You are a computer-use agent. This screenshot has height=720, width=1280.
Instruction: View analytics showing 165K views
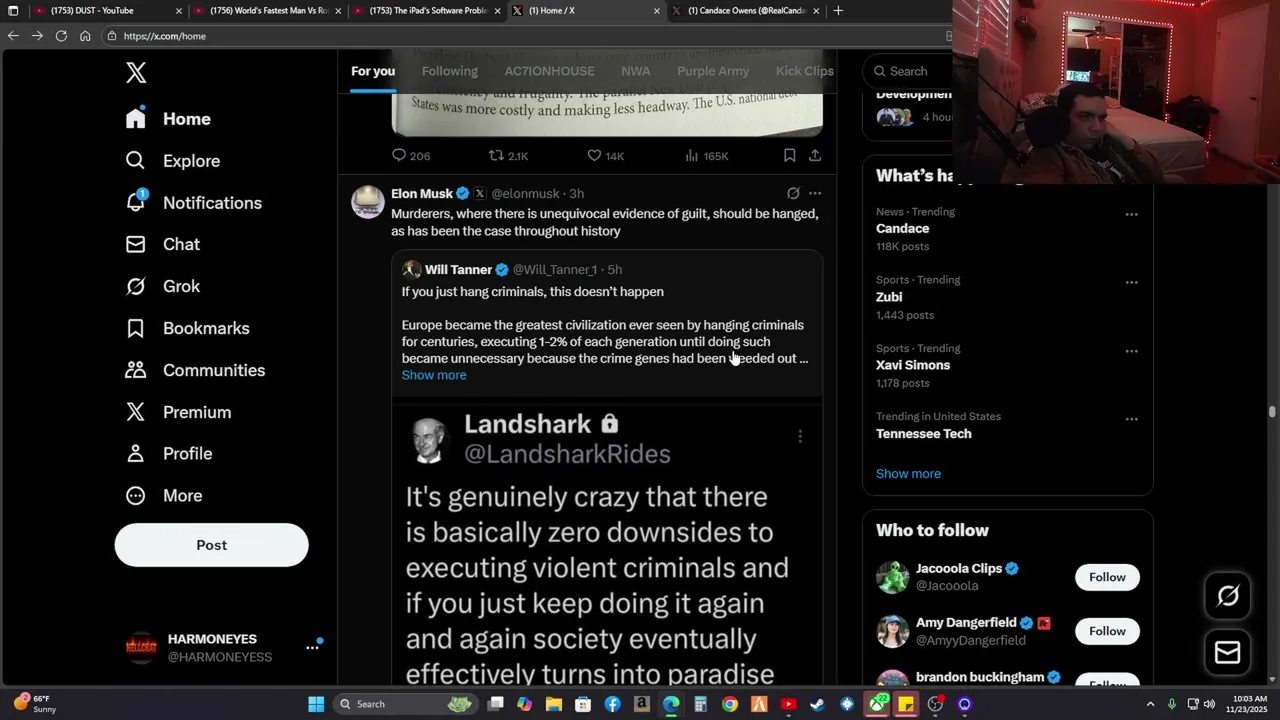tap(706, 155)
